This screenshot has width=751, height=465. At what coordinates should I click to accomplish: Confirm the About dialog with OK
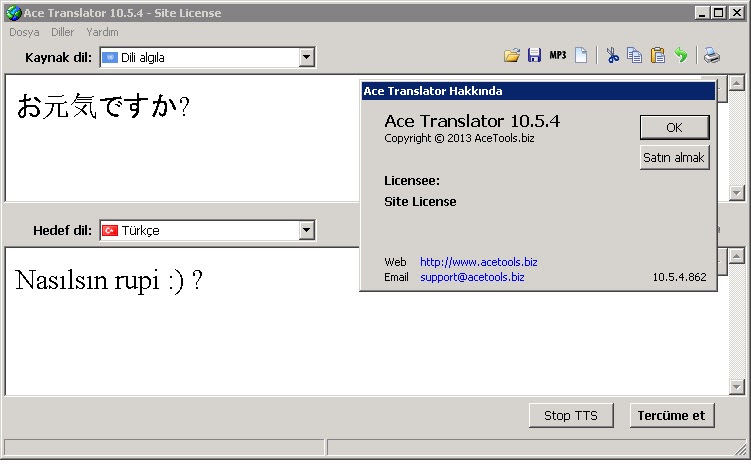[674, 127]
